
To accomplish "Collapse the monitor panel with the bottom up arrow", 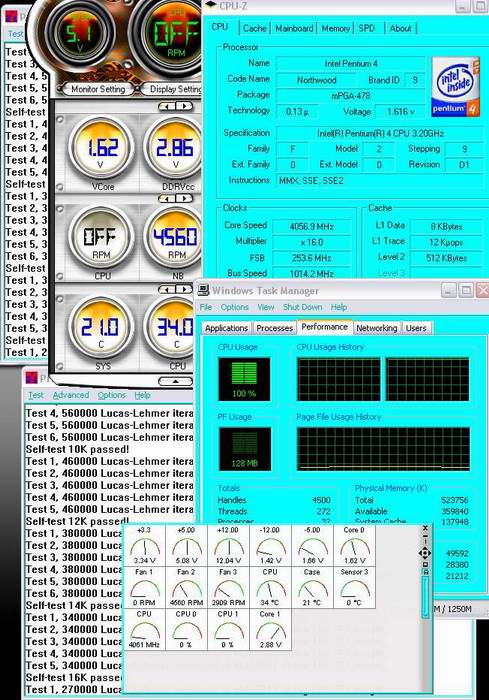I will [x=176, y=382].
